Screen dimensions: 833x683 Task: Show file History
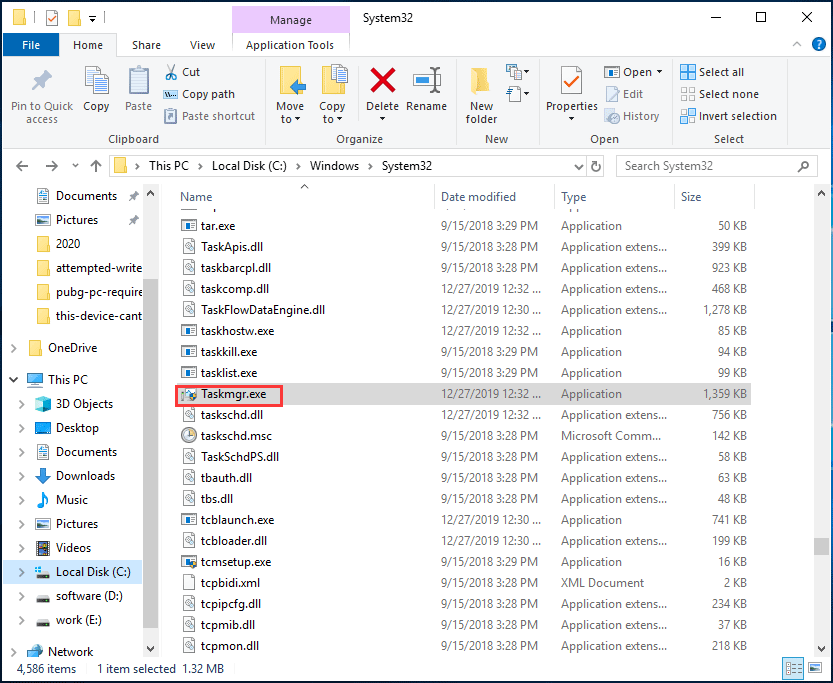tap(632, 116)
